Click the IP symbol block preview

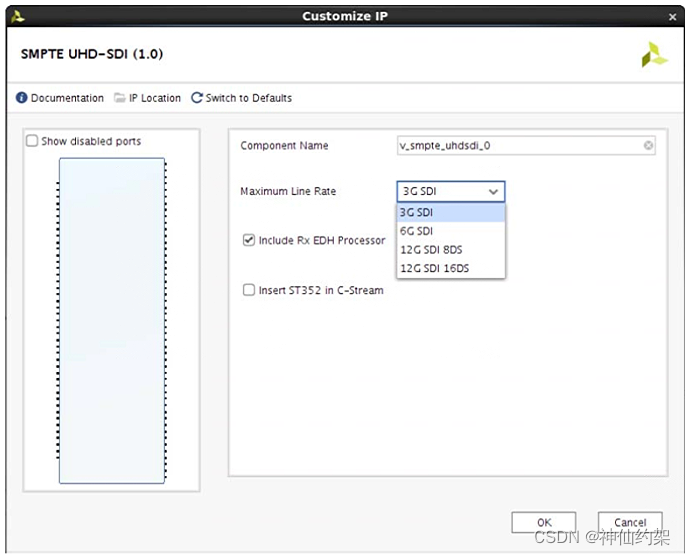click(112, 321)
